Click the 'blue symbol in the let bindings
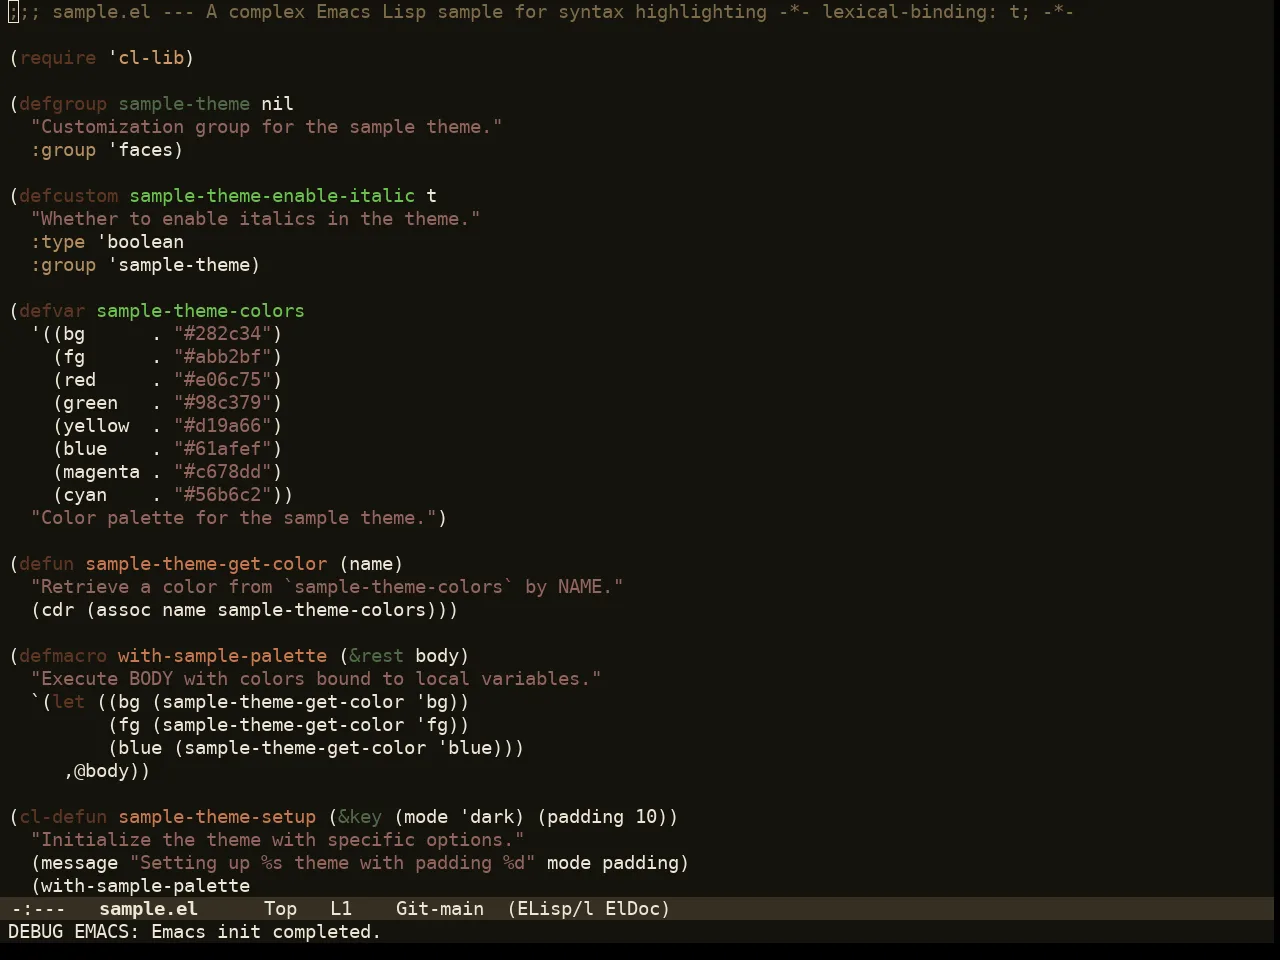The height and width of the screenshot is (960, 1280). 465,748
